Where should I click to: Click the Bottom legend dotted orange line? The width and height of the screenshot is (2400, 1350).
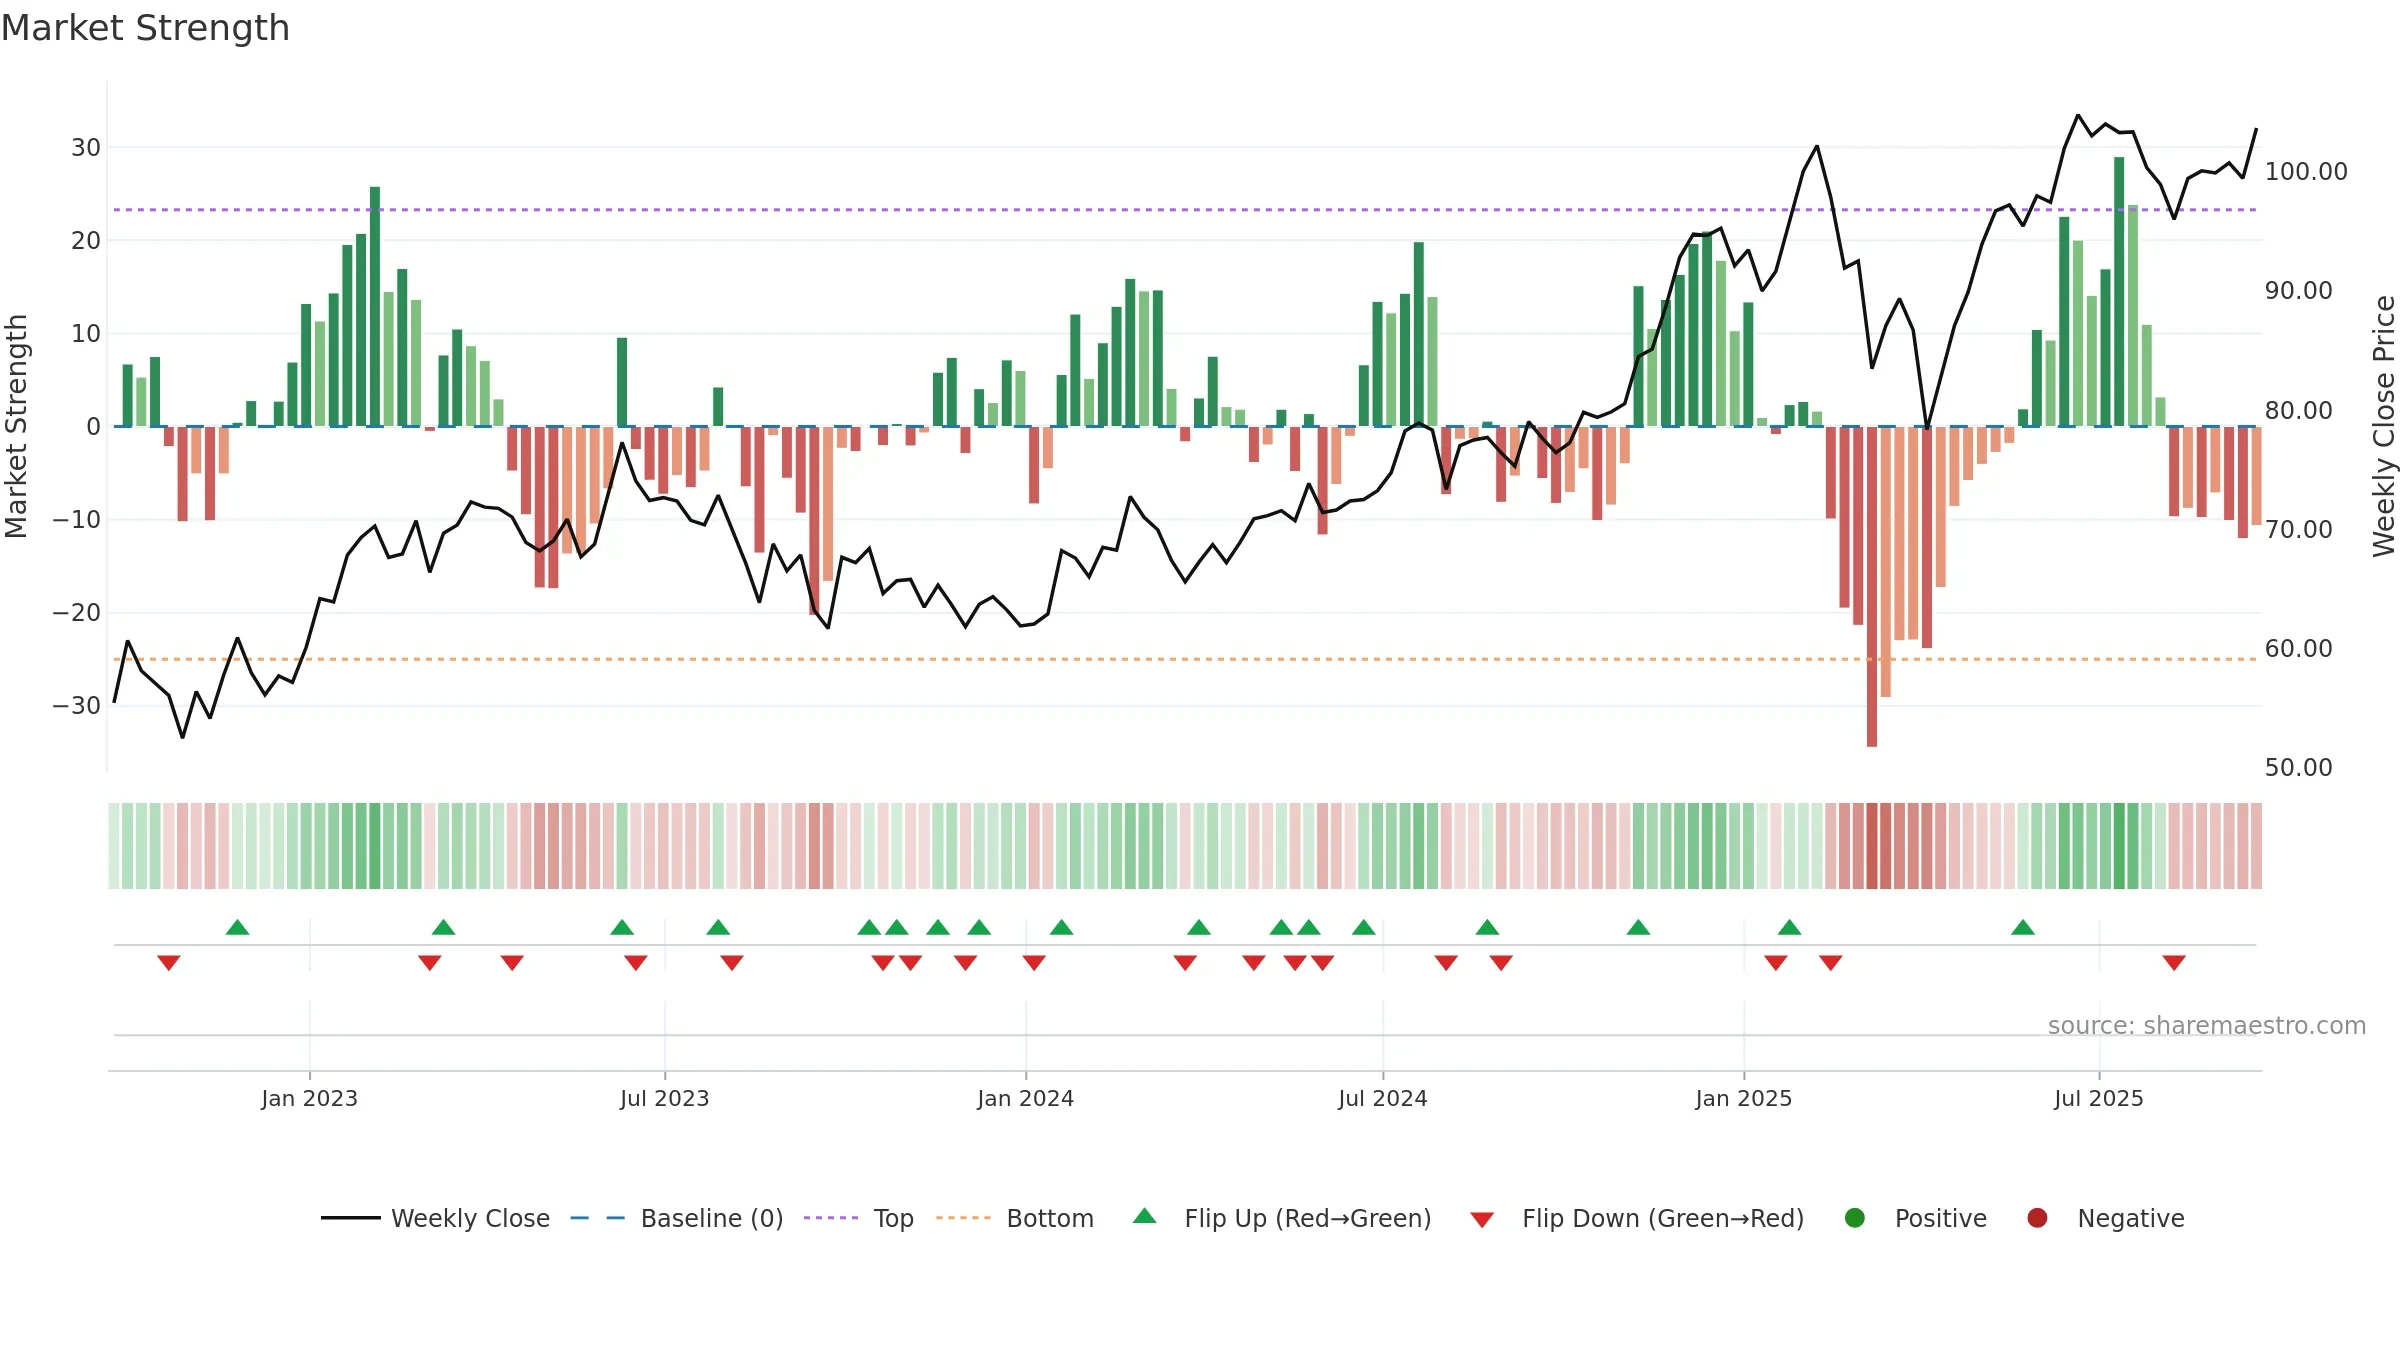pyautogui.click(x=964, y=1218)
